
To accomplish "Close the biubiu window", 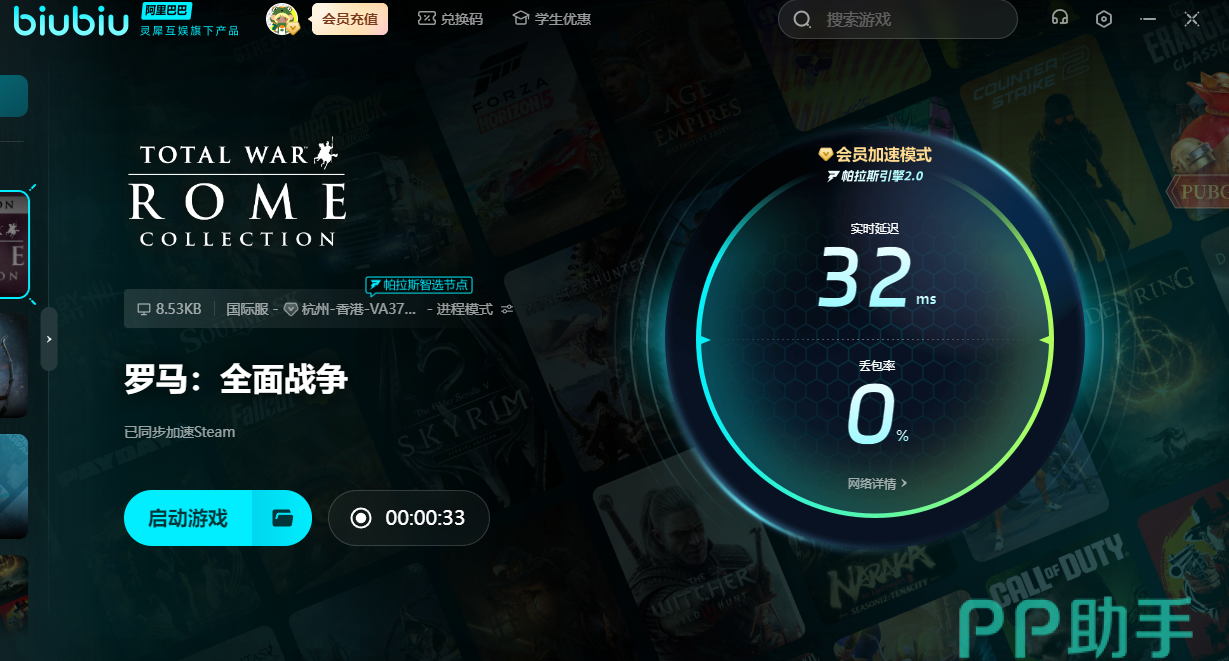I will 1192,19.
